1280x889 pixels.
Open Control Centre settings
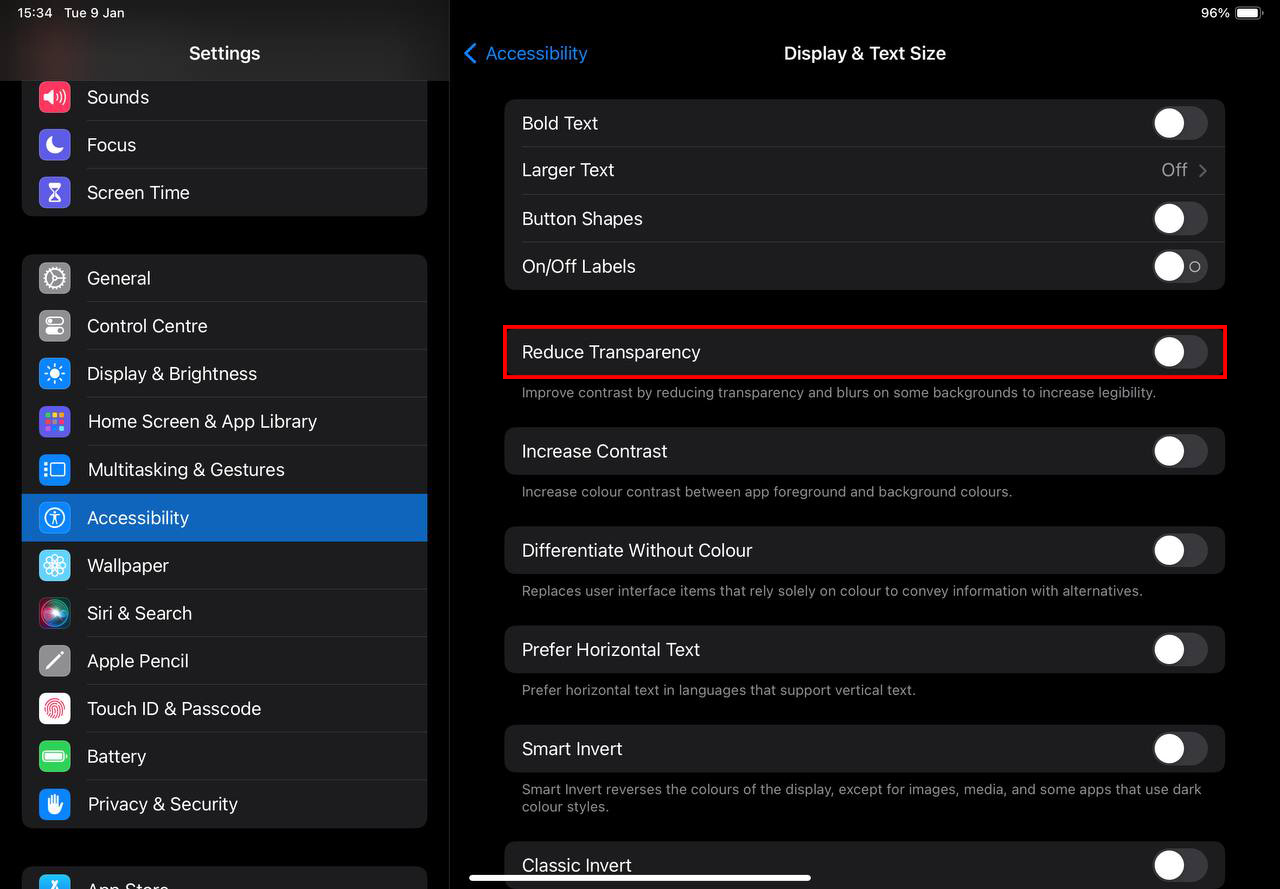pos(147,326)
